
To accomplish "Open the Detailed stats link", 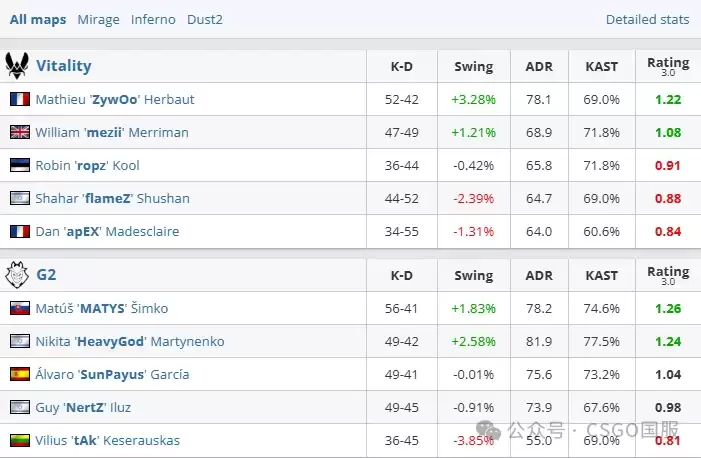I will 647,20.
